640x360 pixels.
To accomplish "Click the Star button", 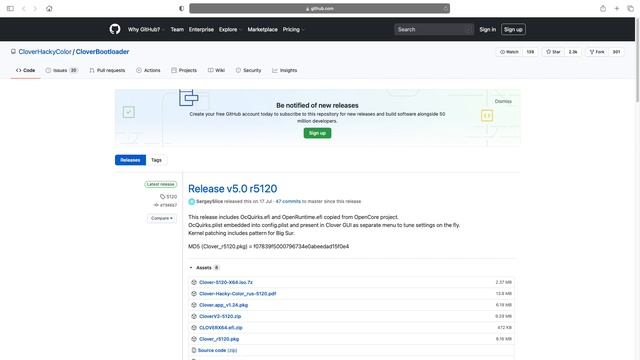I will pyautogui.click(x=553, y=52).
